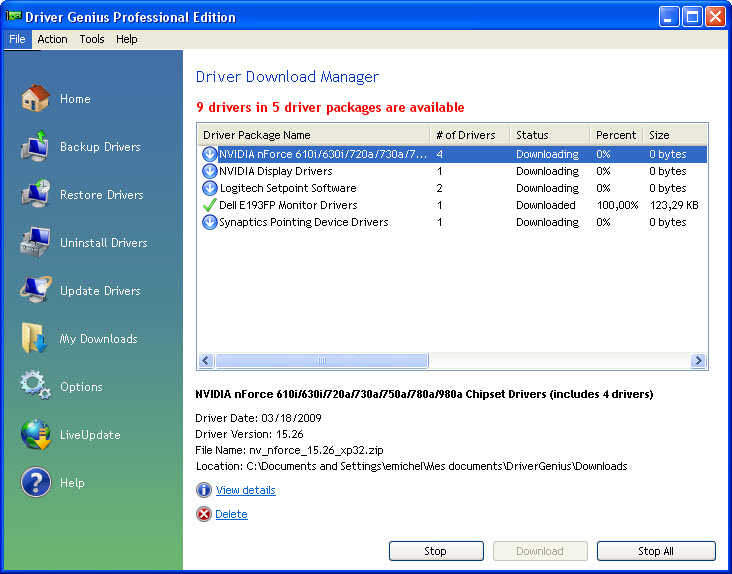732x574 pixels.
Task: Open Options sidebar label
Action: tap(81, 387)
